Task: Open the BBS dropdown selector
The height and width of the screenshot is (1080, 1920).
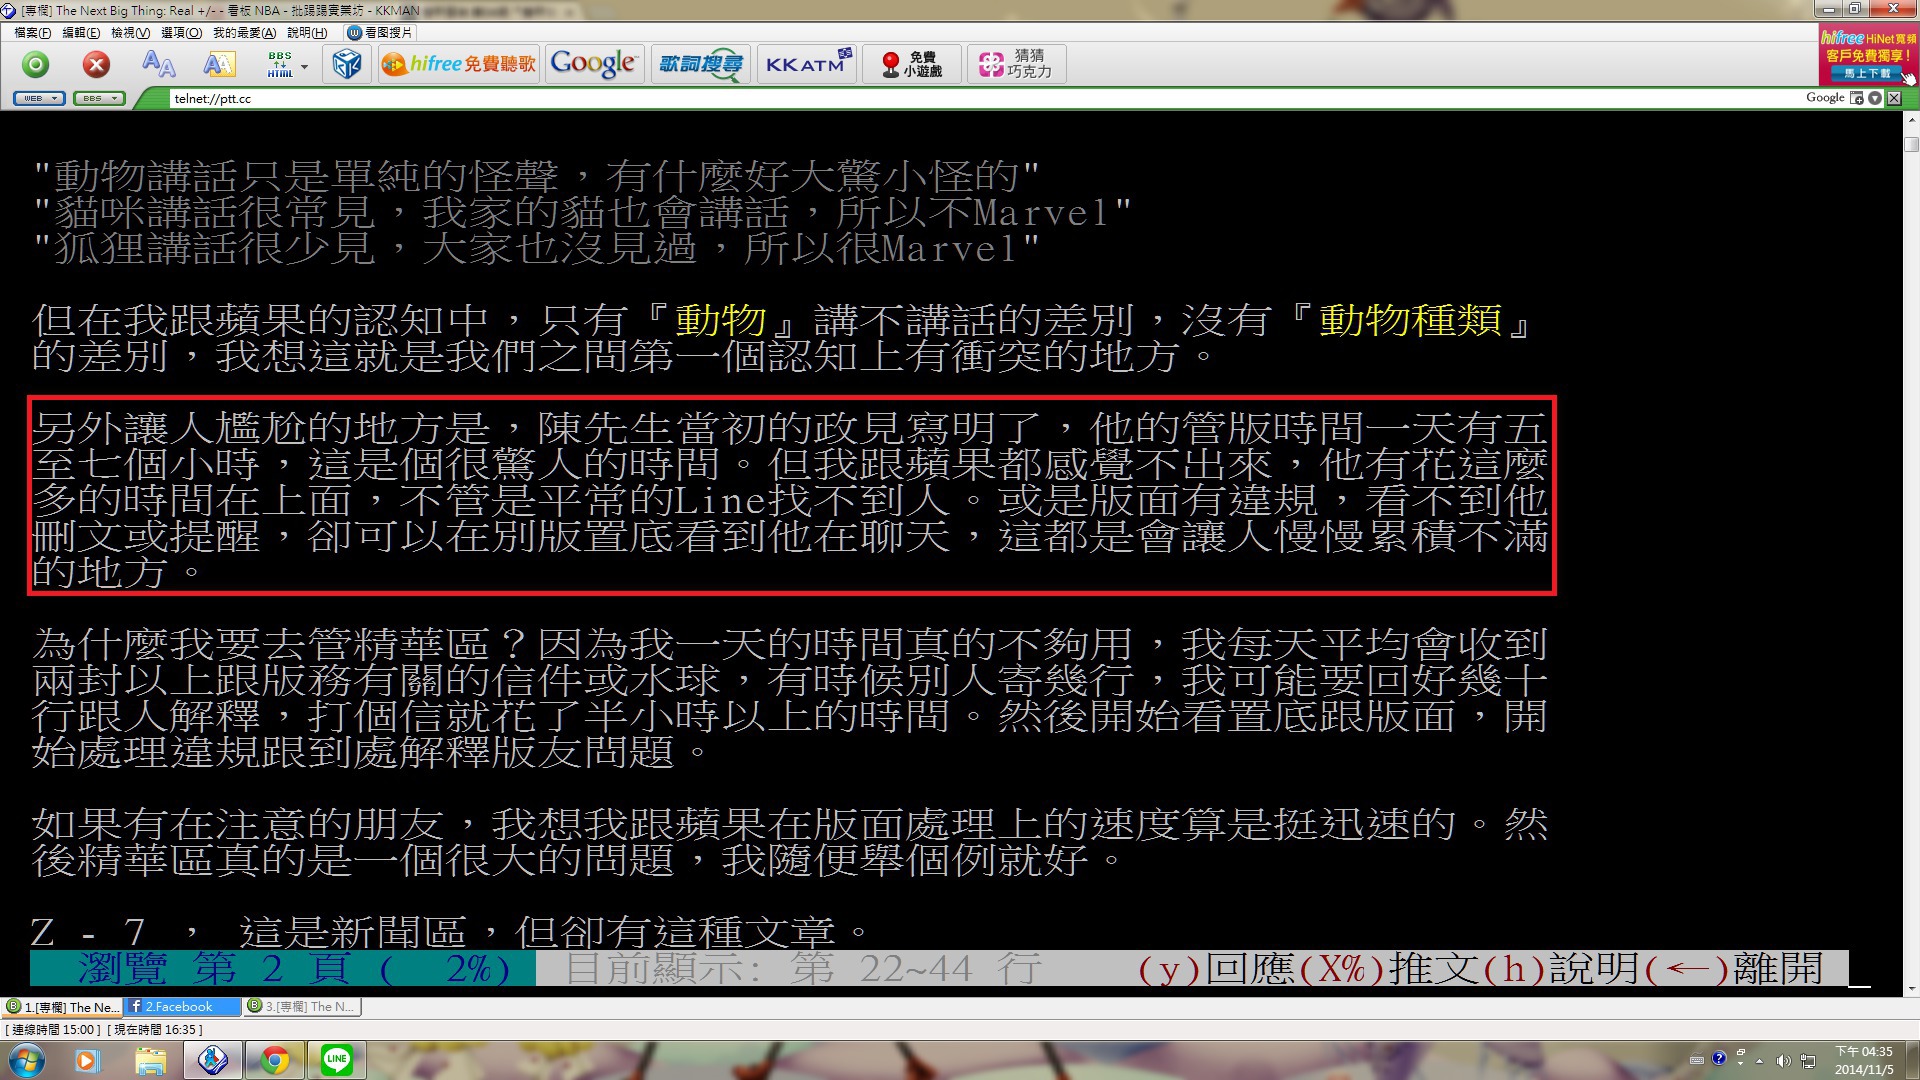Action: 99,98
